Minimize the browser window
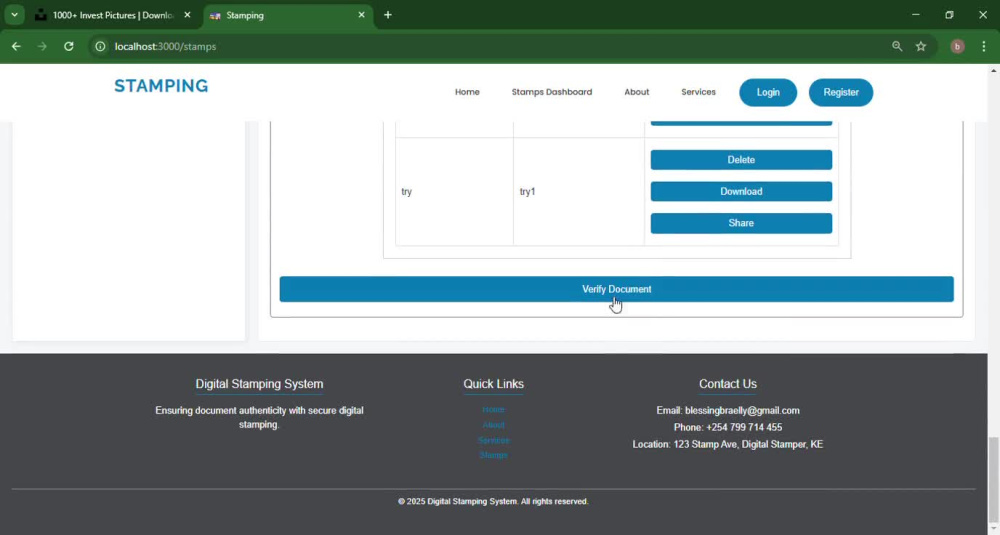This screenshot has height=535, width=1000. coord(916,15)
